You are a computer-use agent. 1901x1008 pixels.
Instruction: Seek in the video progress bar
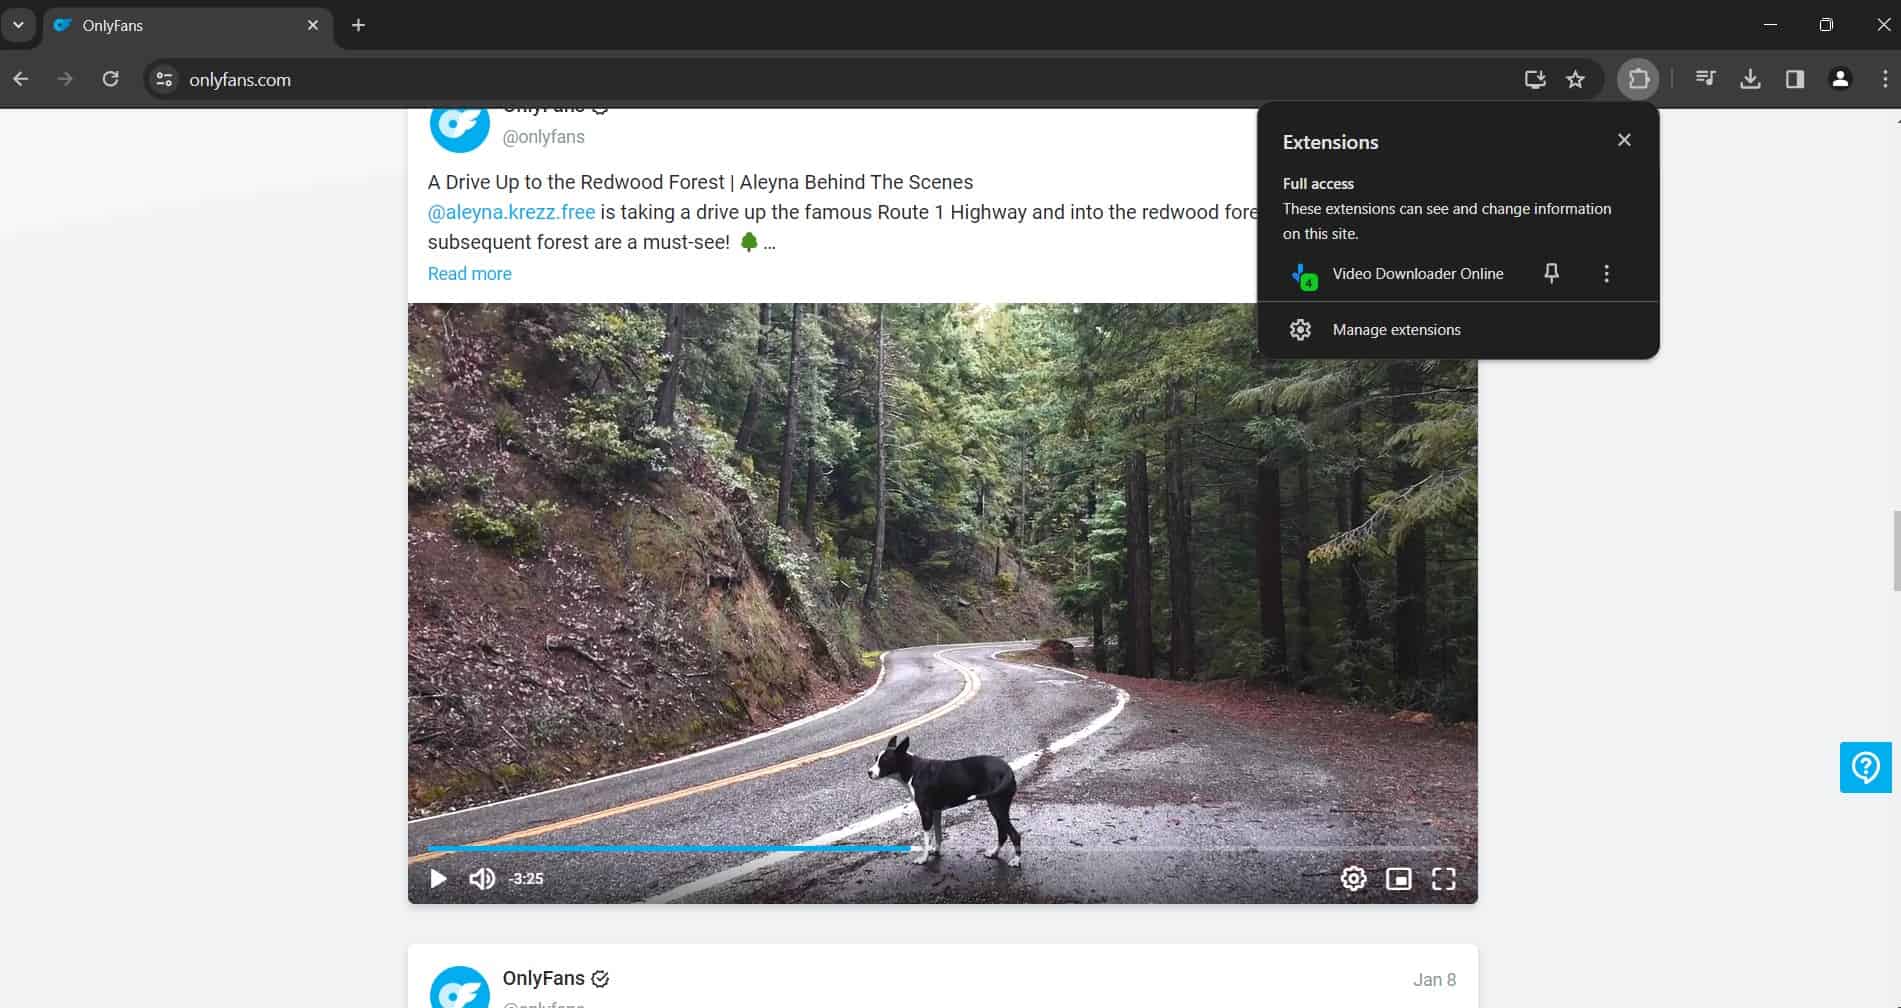tap(942, 849)
